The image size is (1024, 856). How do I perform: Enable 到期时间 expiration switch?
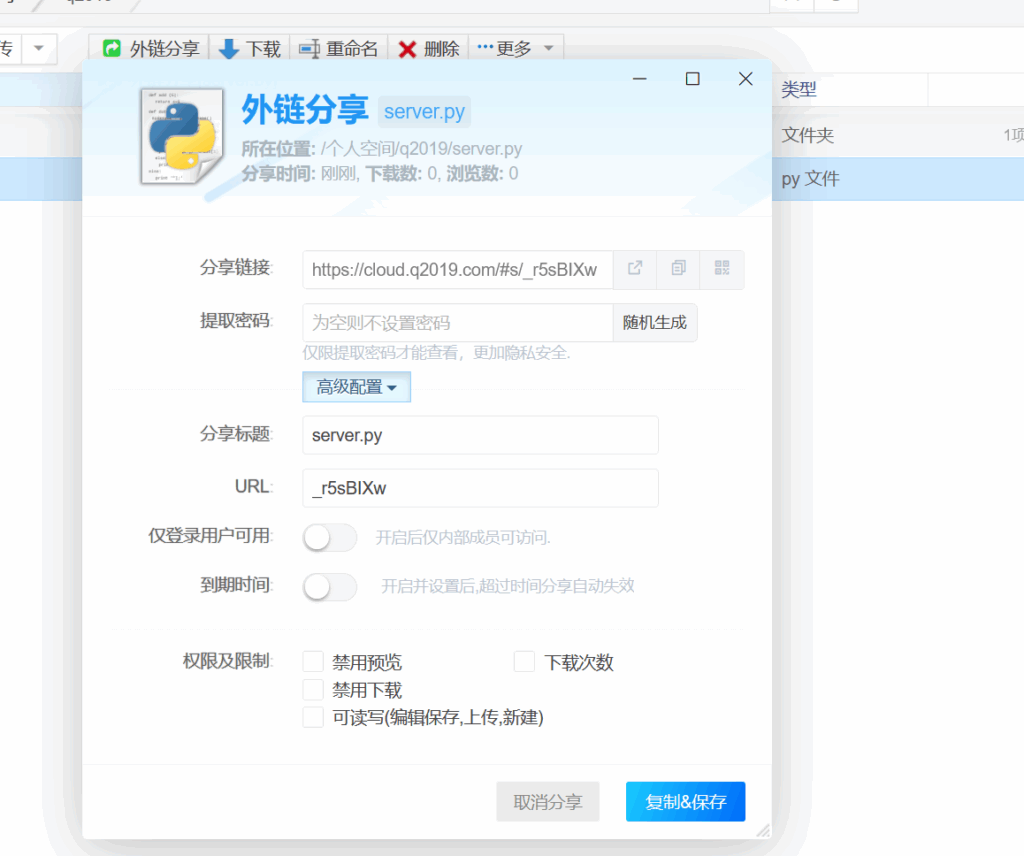(x=330, y=587)
